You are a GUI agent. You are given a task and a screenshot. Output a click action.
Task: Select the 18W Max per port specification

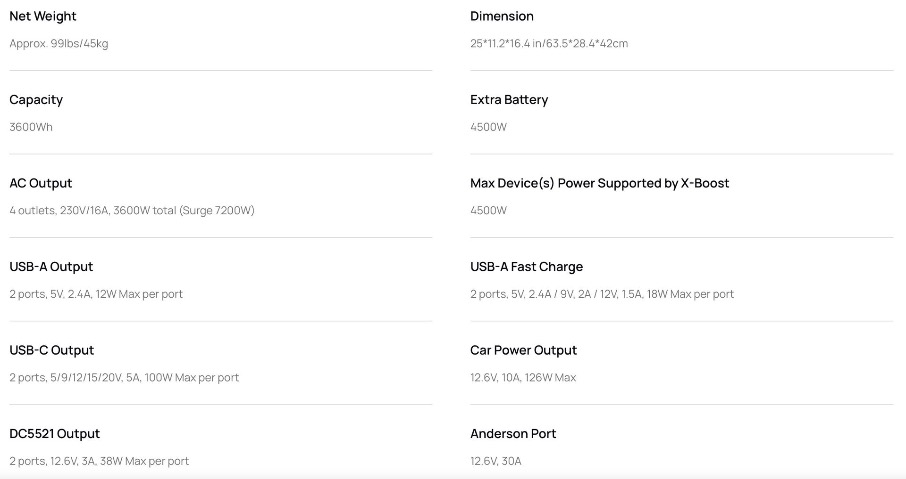690,294
